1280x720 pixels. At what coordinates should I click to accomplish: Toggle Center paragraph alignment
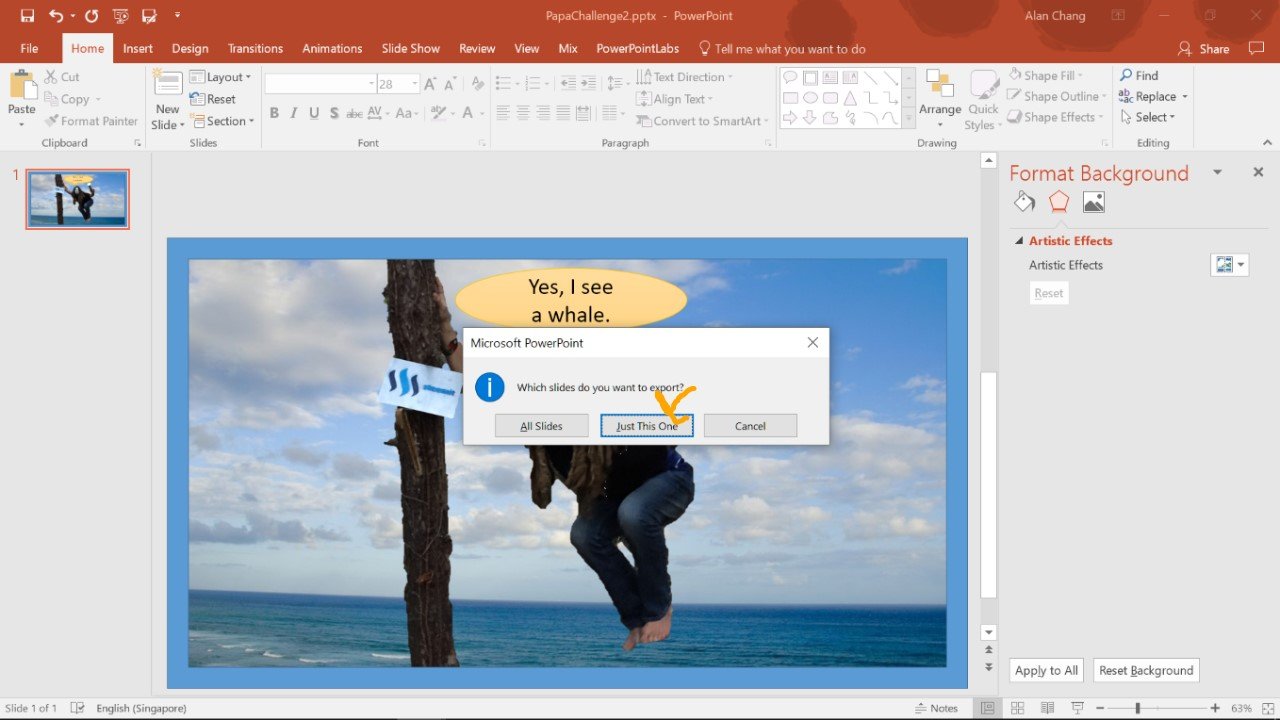pyautogui.click(x=523, y=113)
